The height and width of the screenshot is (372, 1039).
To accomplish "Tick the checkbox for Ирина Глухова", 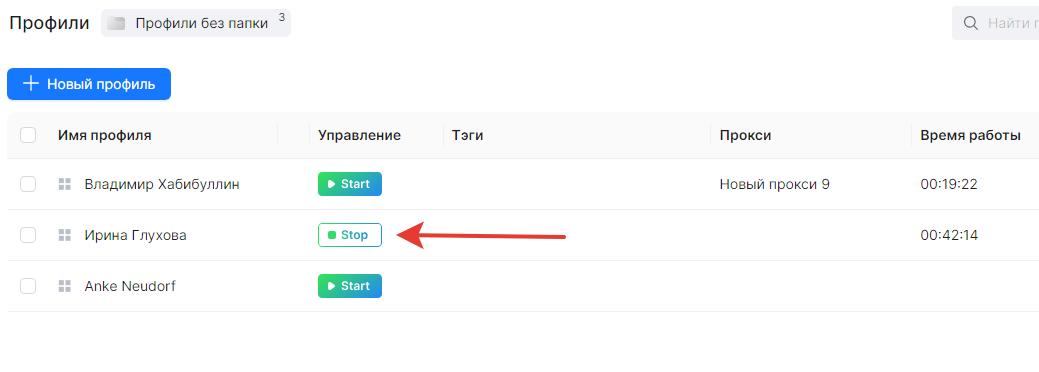I will [28, 235].
